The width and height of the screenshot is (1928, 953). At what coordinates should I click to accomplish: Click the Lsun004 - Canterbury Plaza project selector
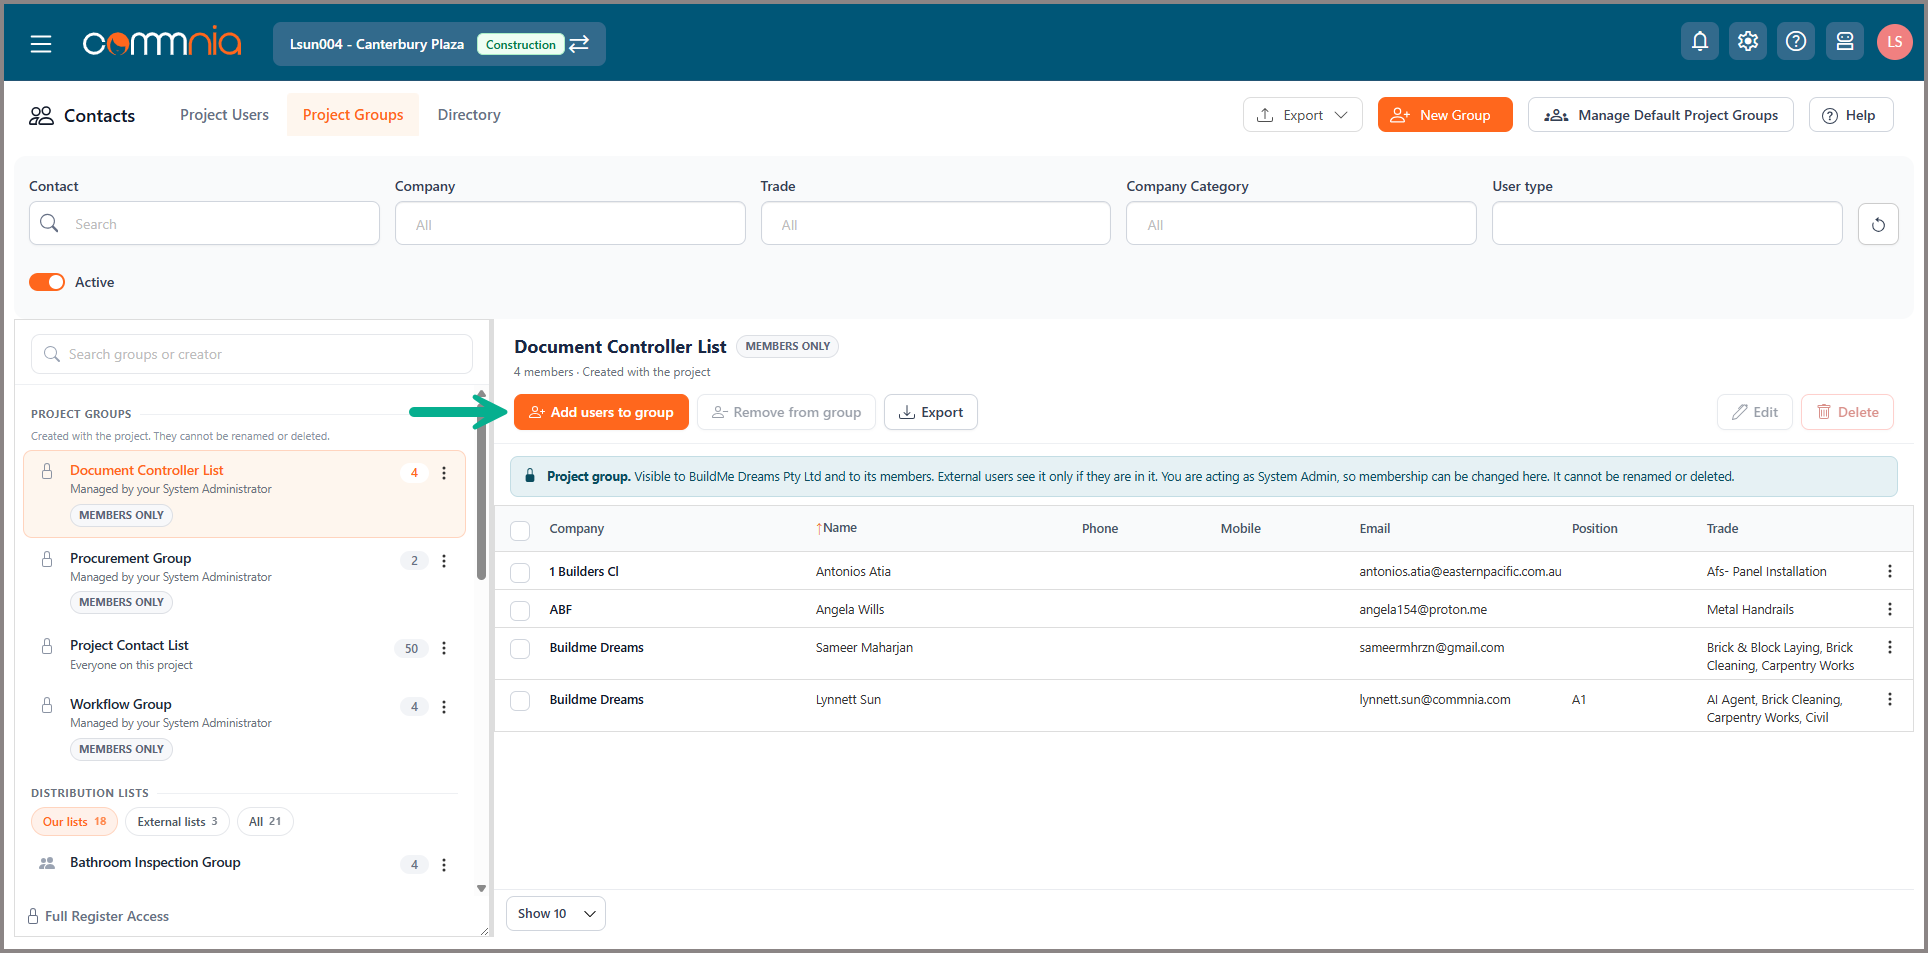tap(439, 44)
